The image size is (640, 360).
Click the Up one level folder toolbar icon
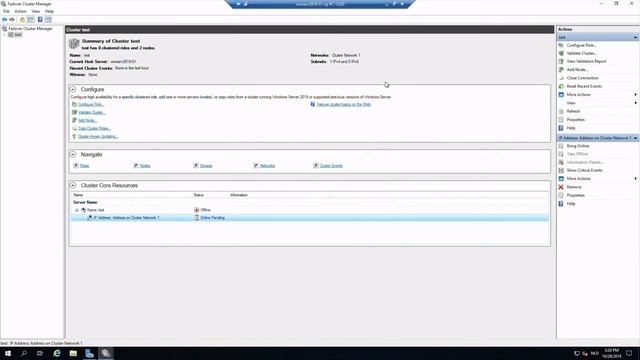pos(22,20)
